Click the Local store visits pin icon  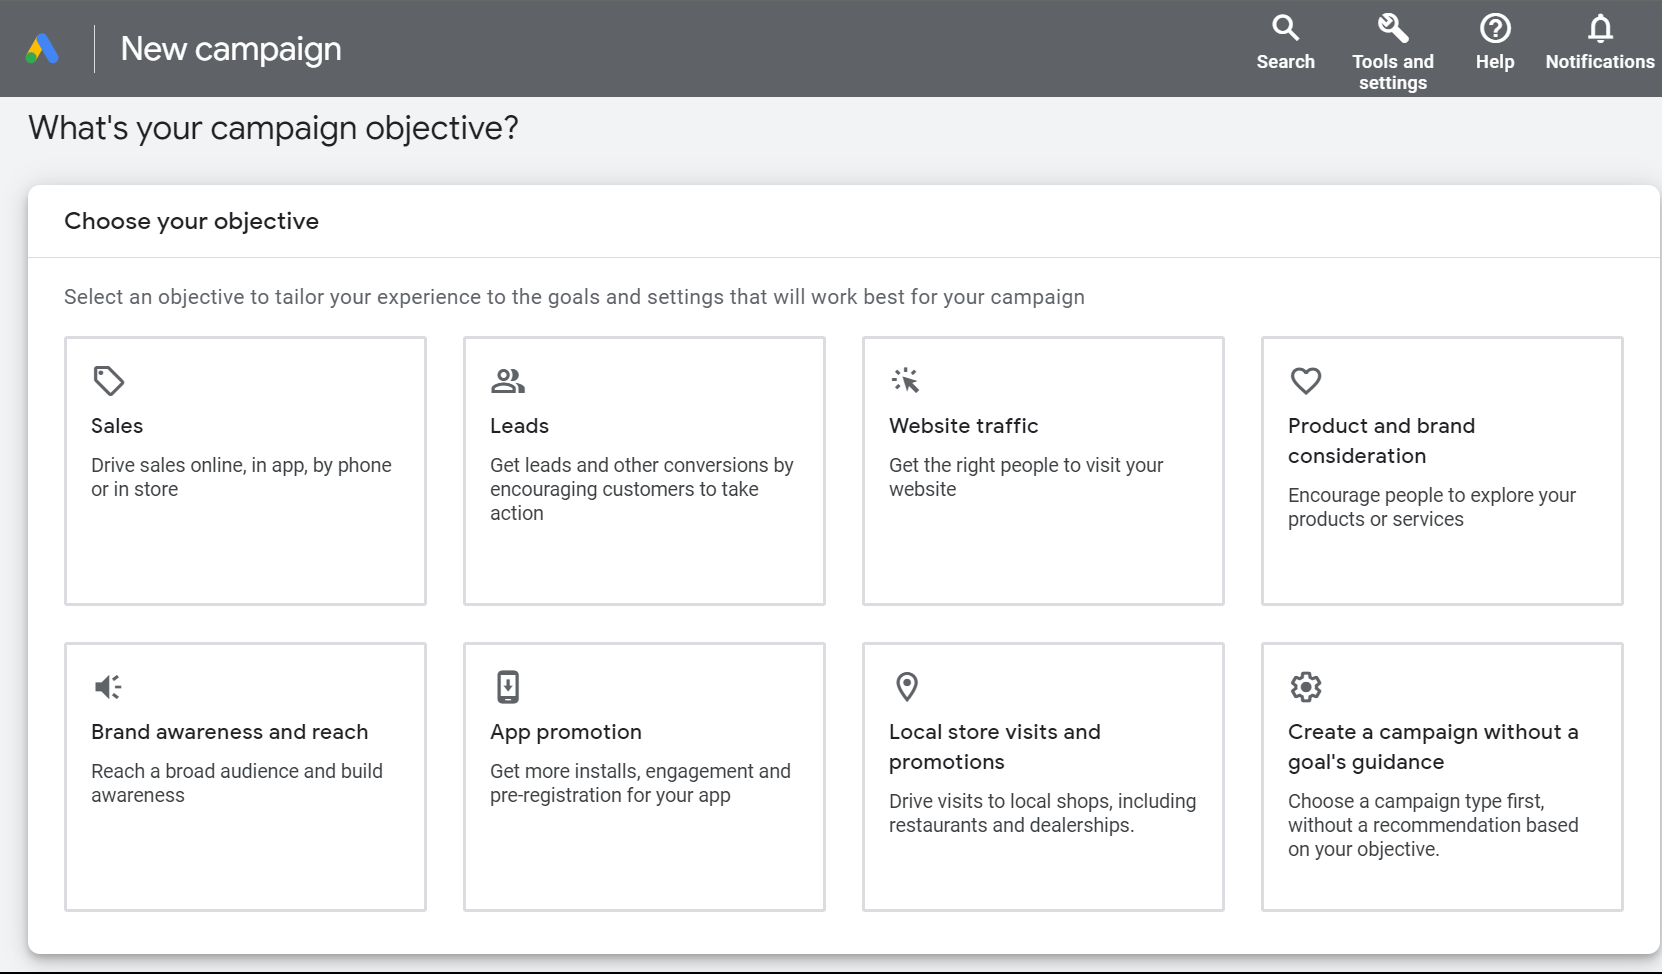click(x=907, y=686)
